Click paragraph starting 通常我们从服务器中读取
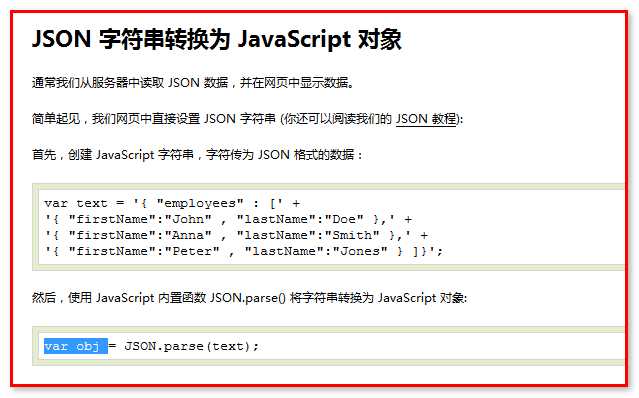This screenshot has height=398, width=639. click(x=193, y=83)
